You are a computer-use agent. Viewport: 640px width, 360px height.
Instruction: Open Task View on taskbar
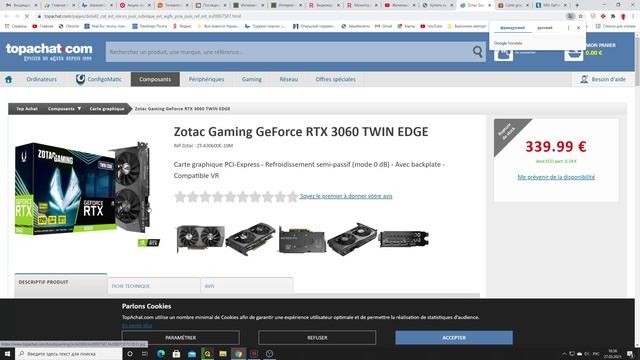coord(145,353)
